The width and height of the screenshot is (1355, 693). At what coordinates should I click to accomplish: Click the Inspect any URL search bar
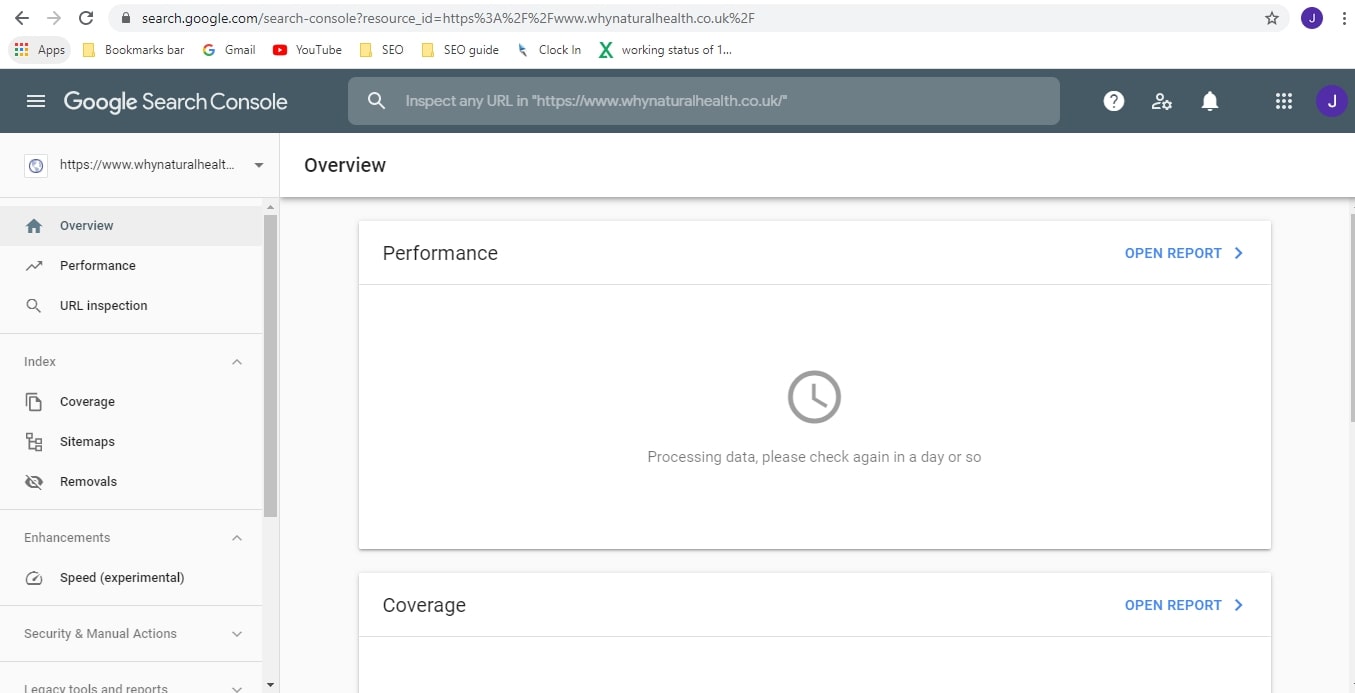[x=703, y=100]
